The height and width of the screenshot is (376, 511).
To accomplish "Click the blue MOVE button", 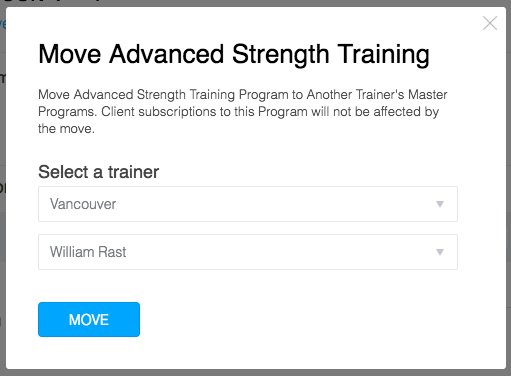I will point(89,319).
